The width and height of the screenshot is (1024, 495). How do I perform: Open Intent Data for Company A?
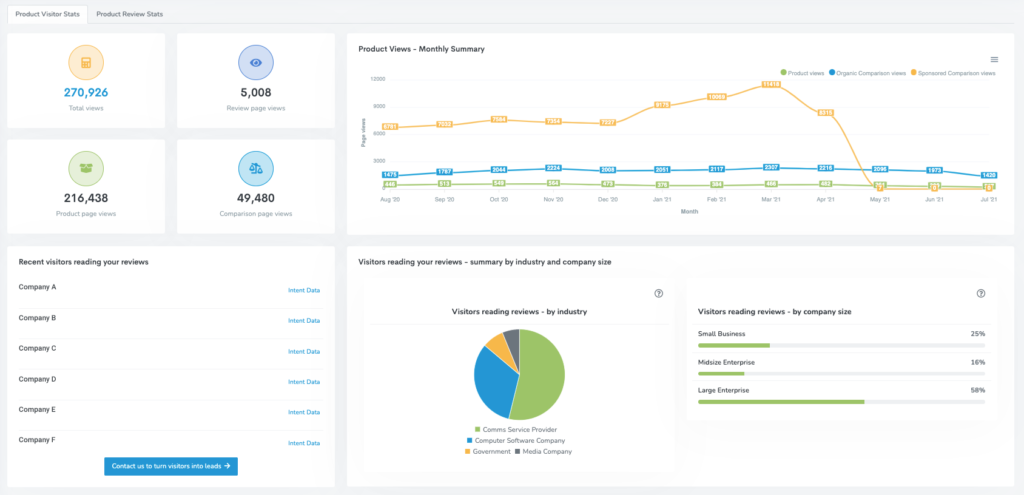click(x=304, y=291)
